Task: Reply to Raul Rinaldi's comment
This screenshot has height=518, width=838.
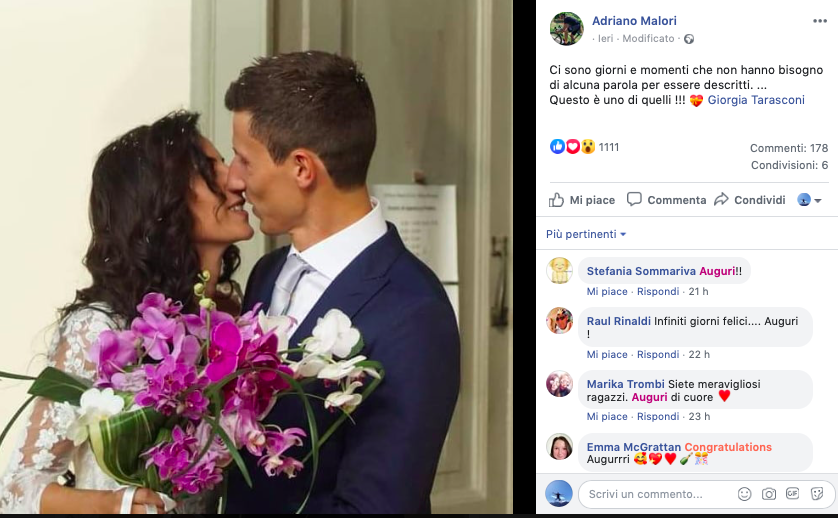Action: click(658, 354)
